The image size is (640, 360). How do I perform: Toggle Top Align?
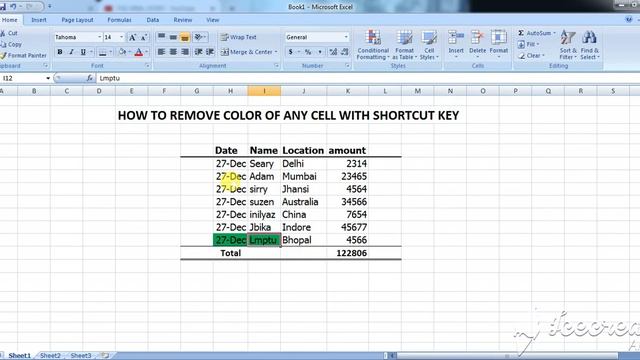click(162, 37)
